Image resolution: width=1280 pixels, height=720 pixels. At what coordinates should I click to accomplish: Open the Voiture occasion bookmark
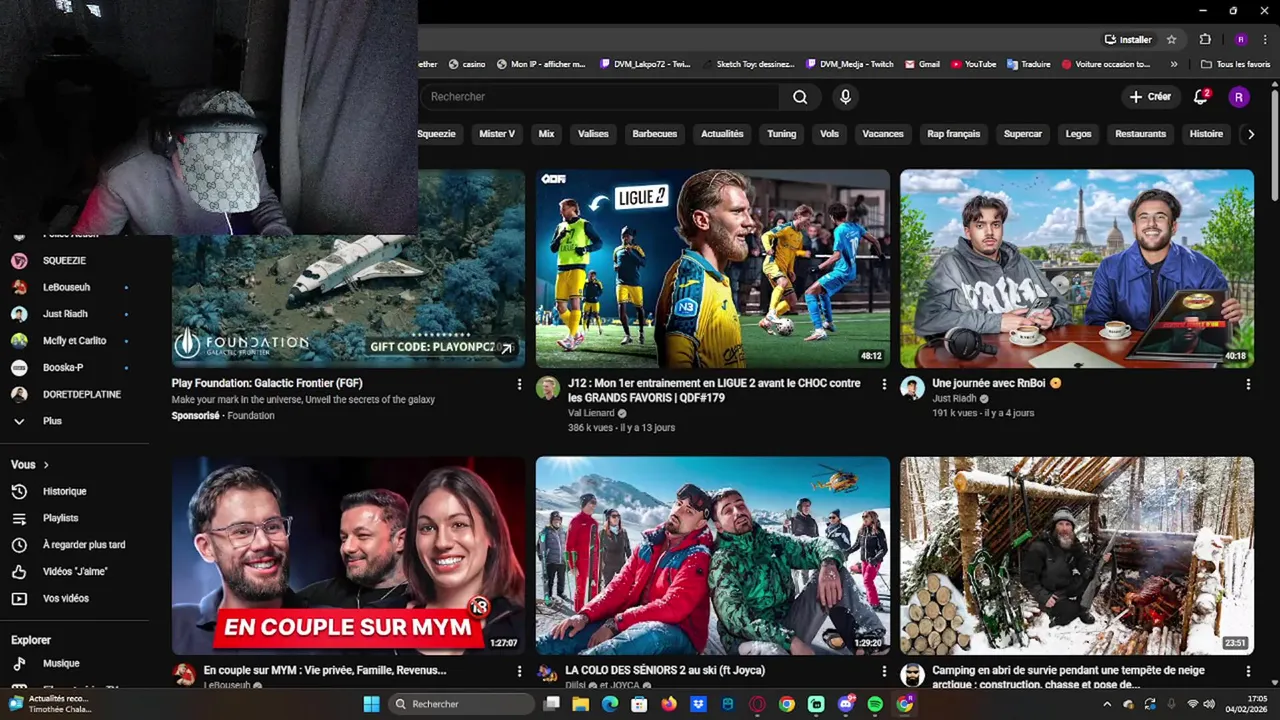[1105, 64]
